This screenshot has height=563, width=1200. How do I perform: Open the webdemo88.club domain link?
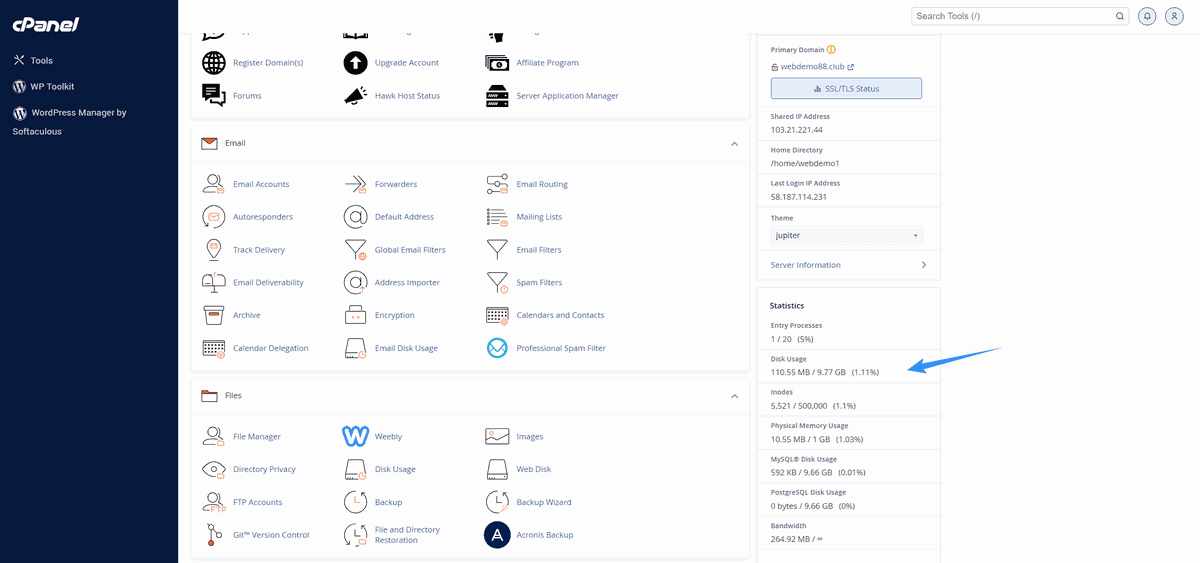point(812,67)
